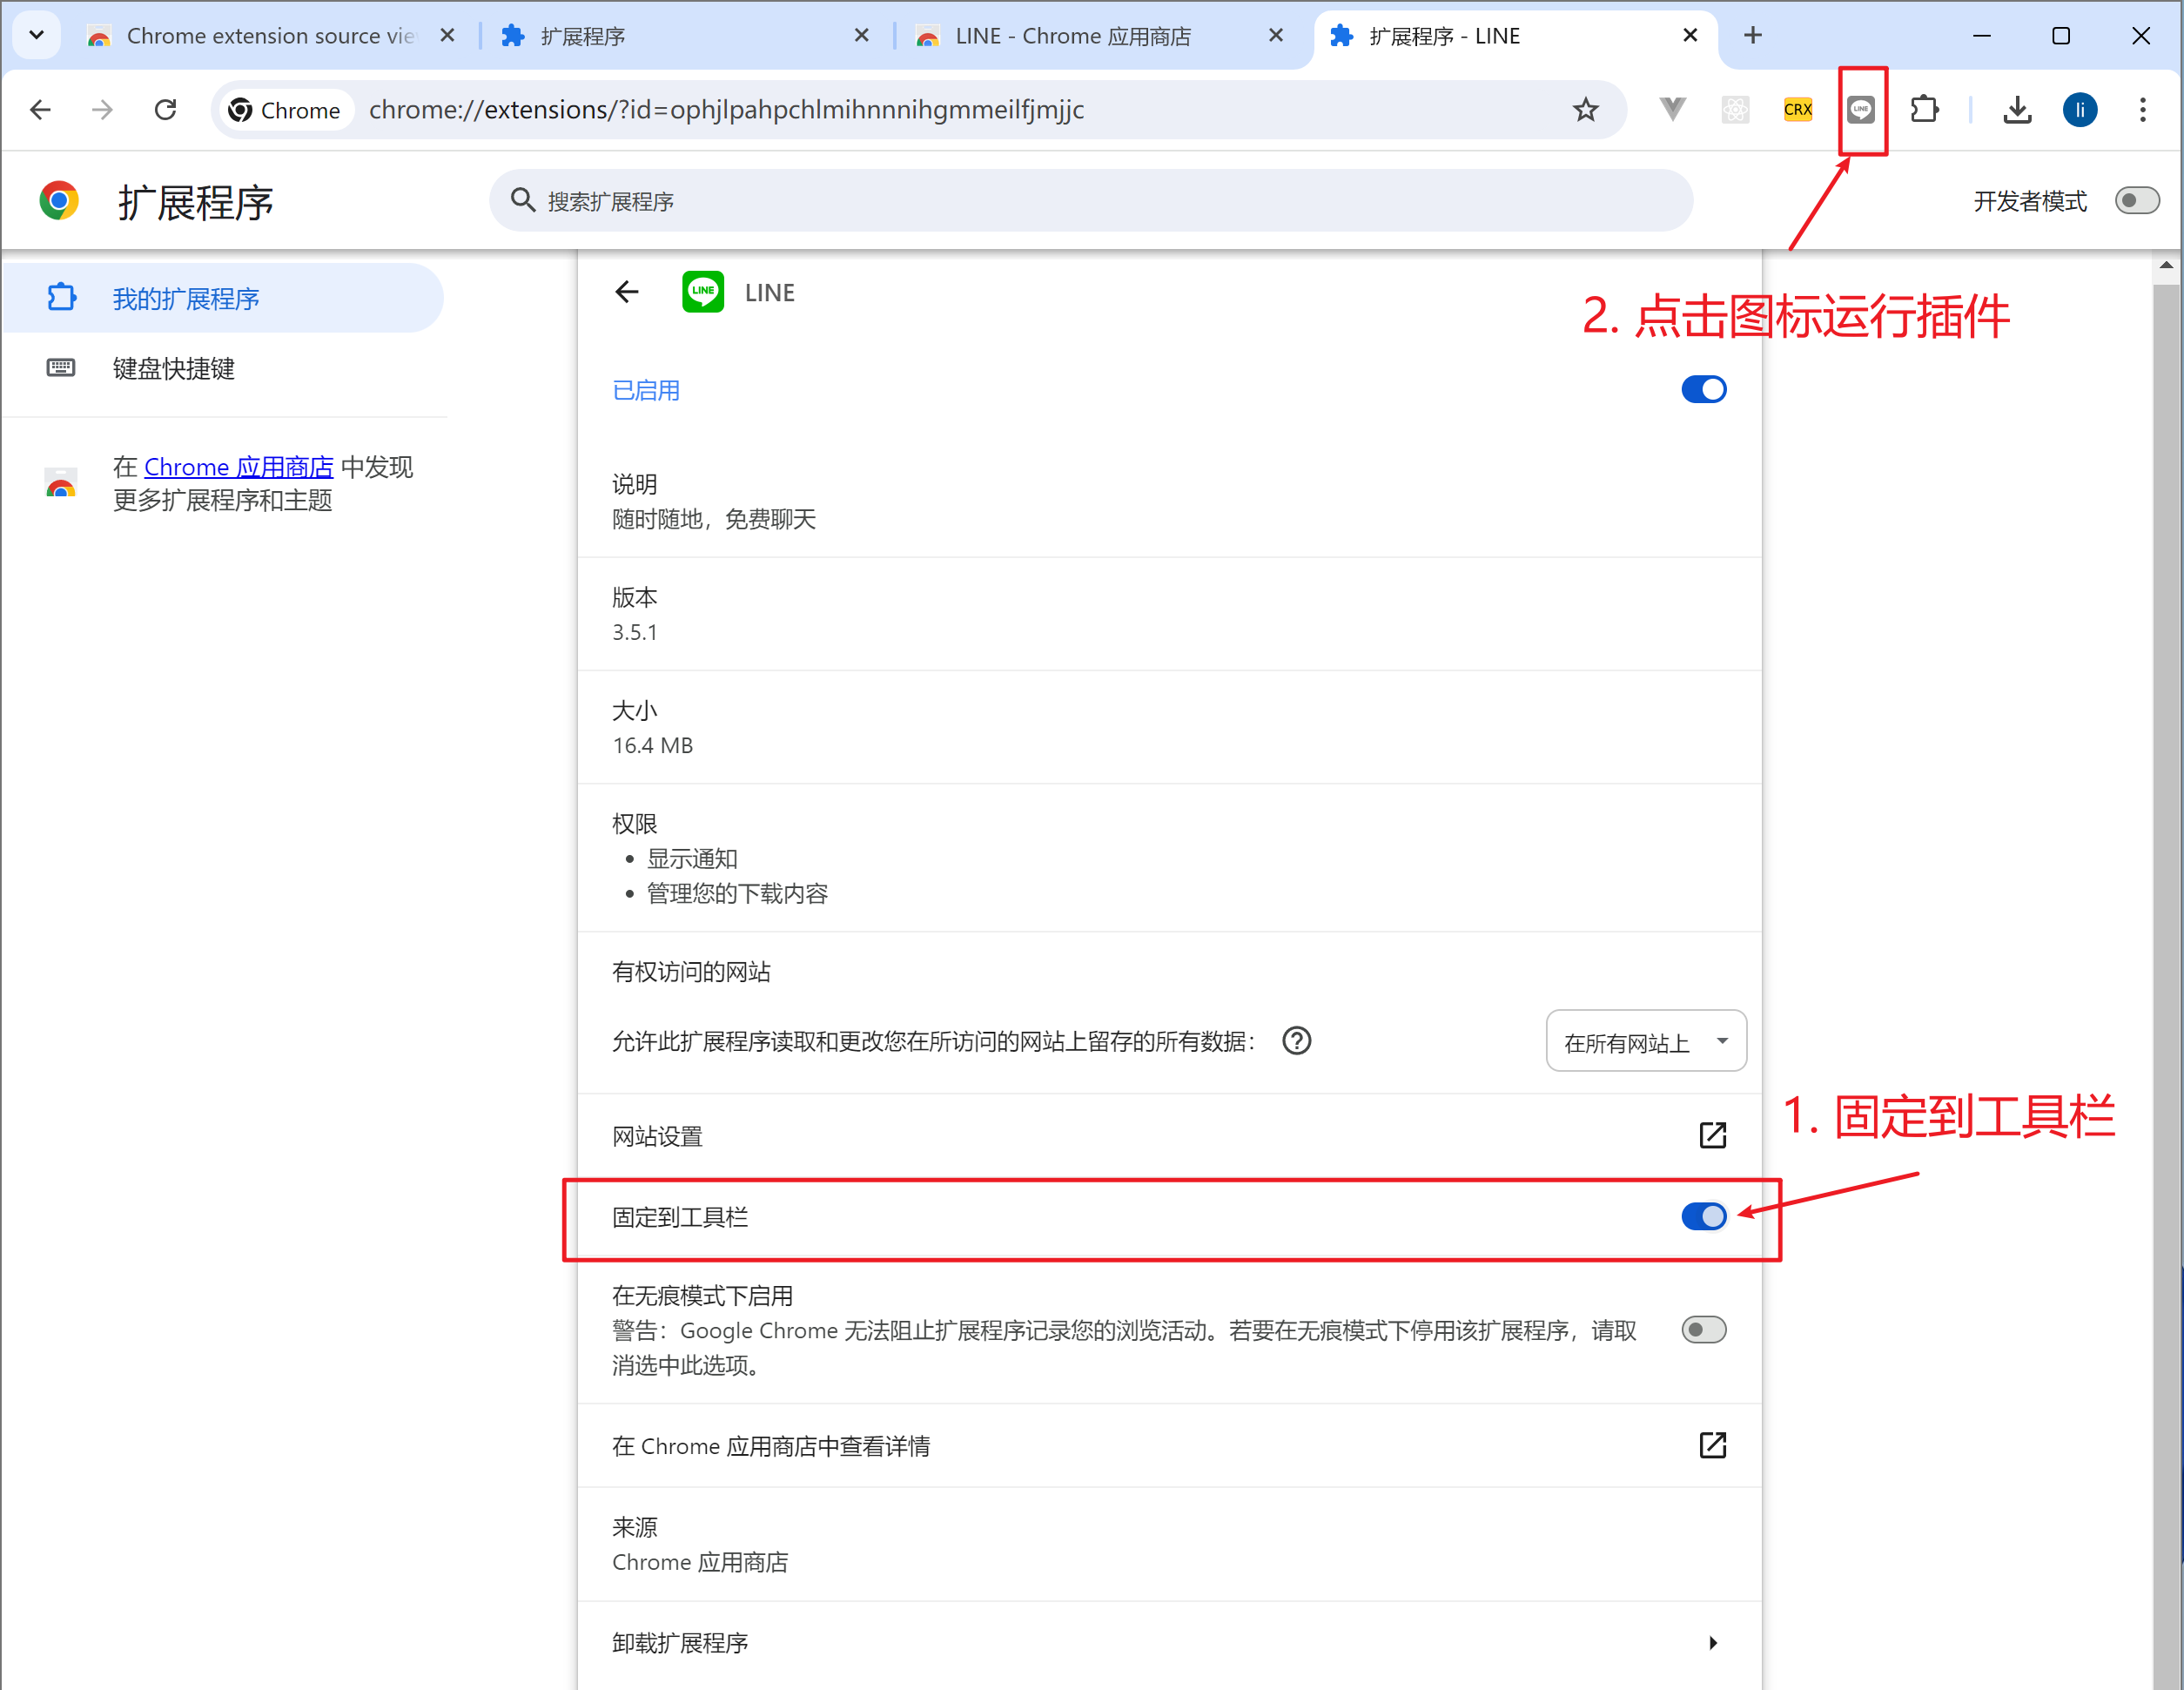Click the scrollbar up arrow
The width and height of the screenshot is (2184, 1690).
pos(2166,265)
